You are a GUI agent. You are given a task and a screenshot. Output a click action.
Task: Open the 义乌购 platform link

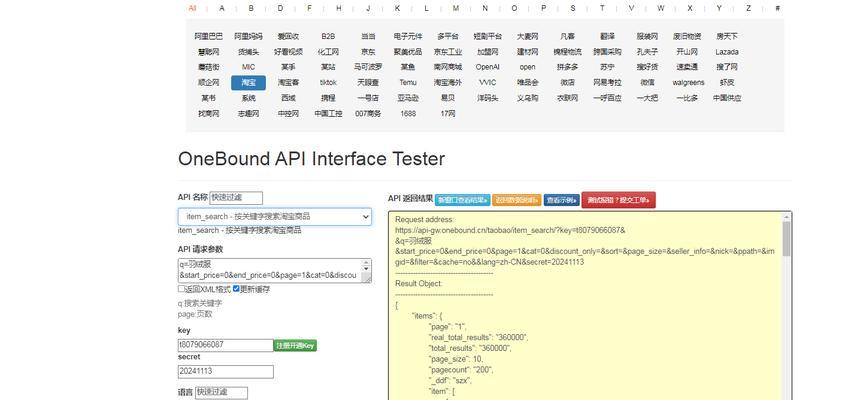527,98
